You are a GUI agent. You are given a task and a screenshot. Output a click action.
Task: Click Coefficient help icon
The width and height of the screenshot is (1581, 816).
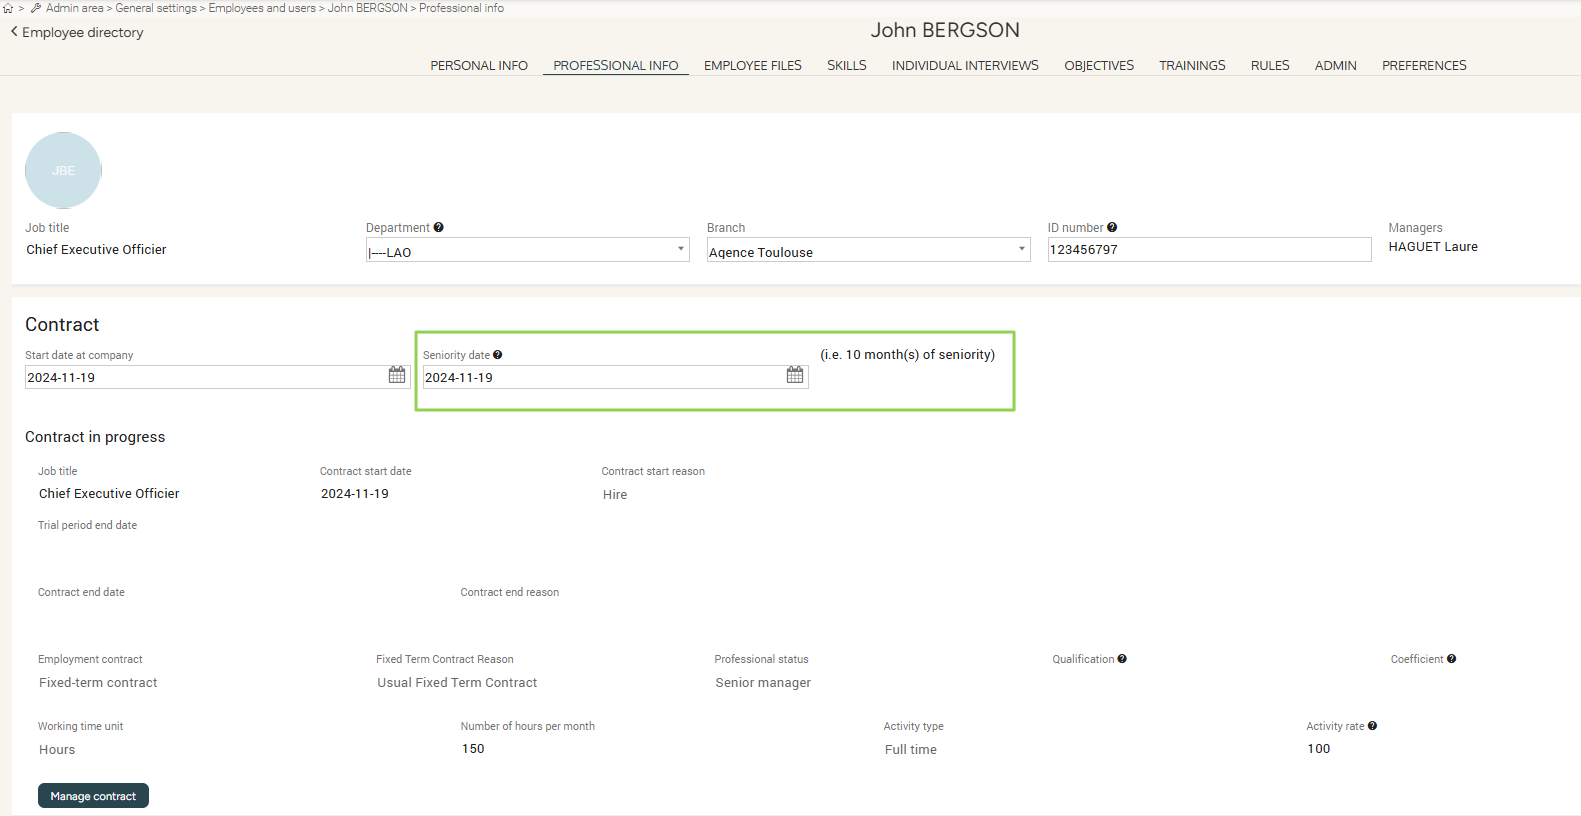1451,659
